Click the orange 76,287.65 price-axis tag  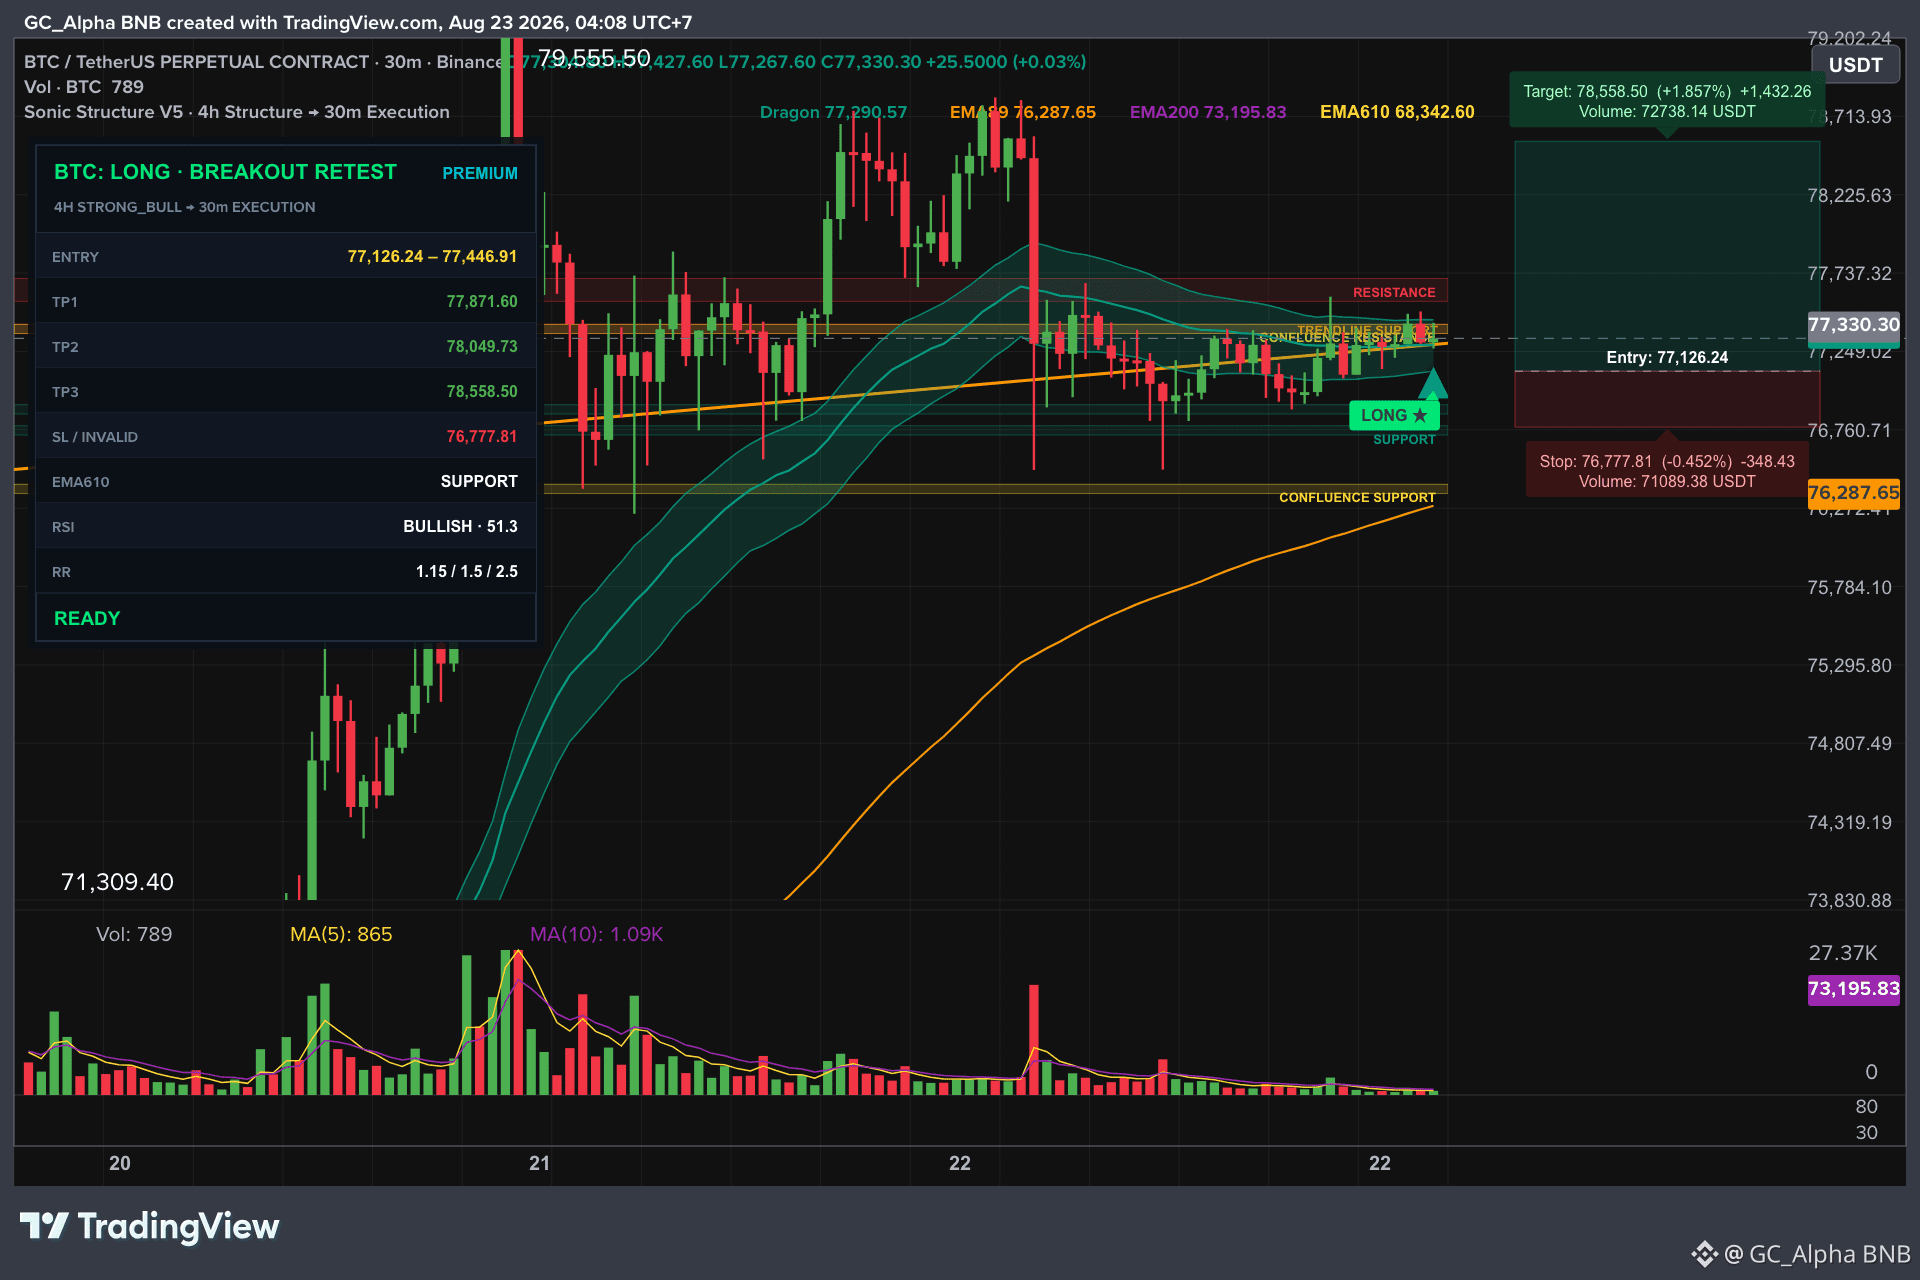[1853, 493]
